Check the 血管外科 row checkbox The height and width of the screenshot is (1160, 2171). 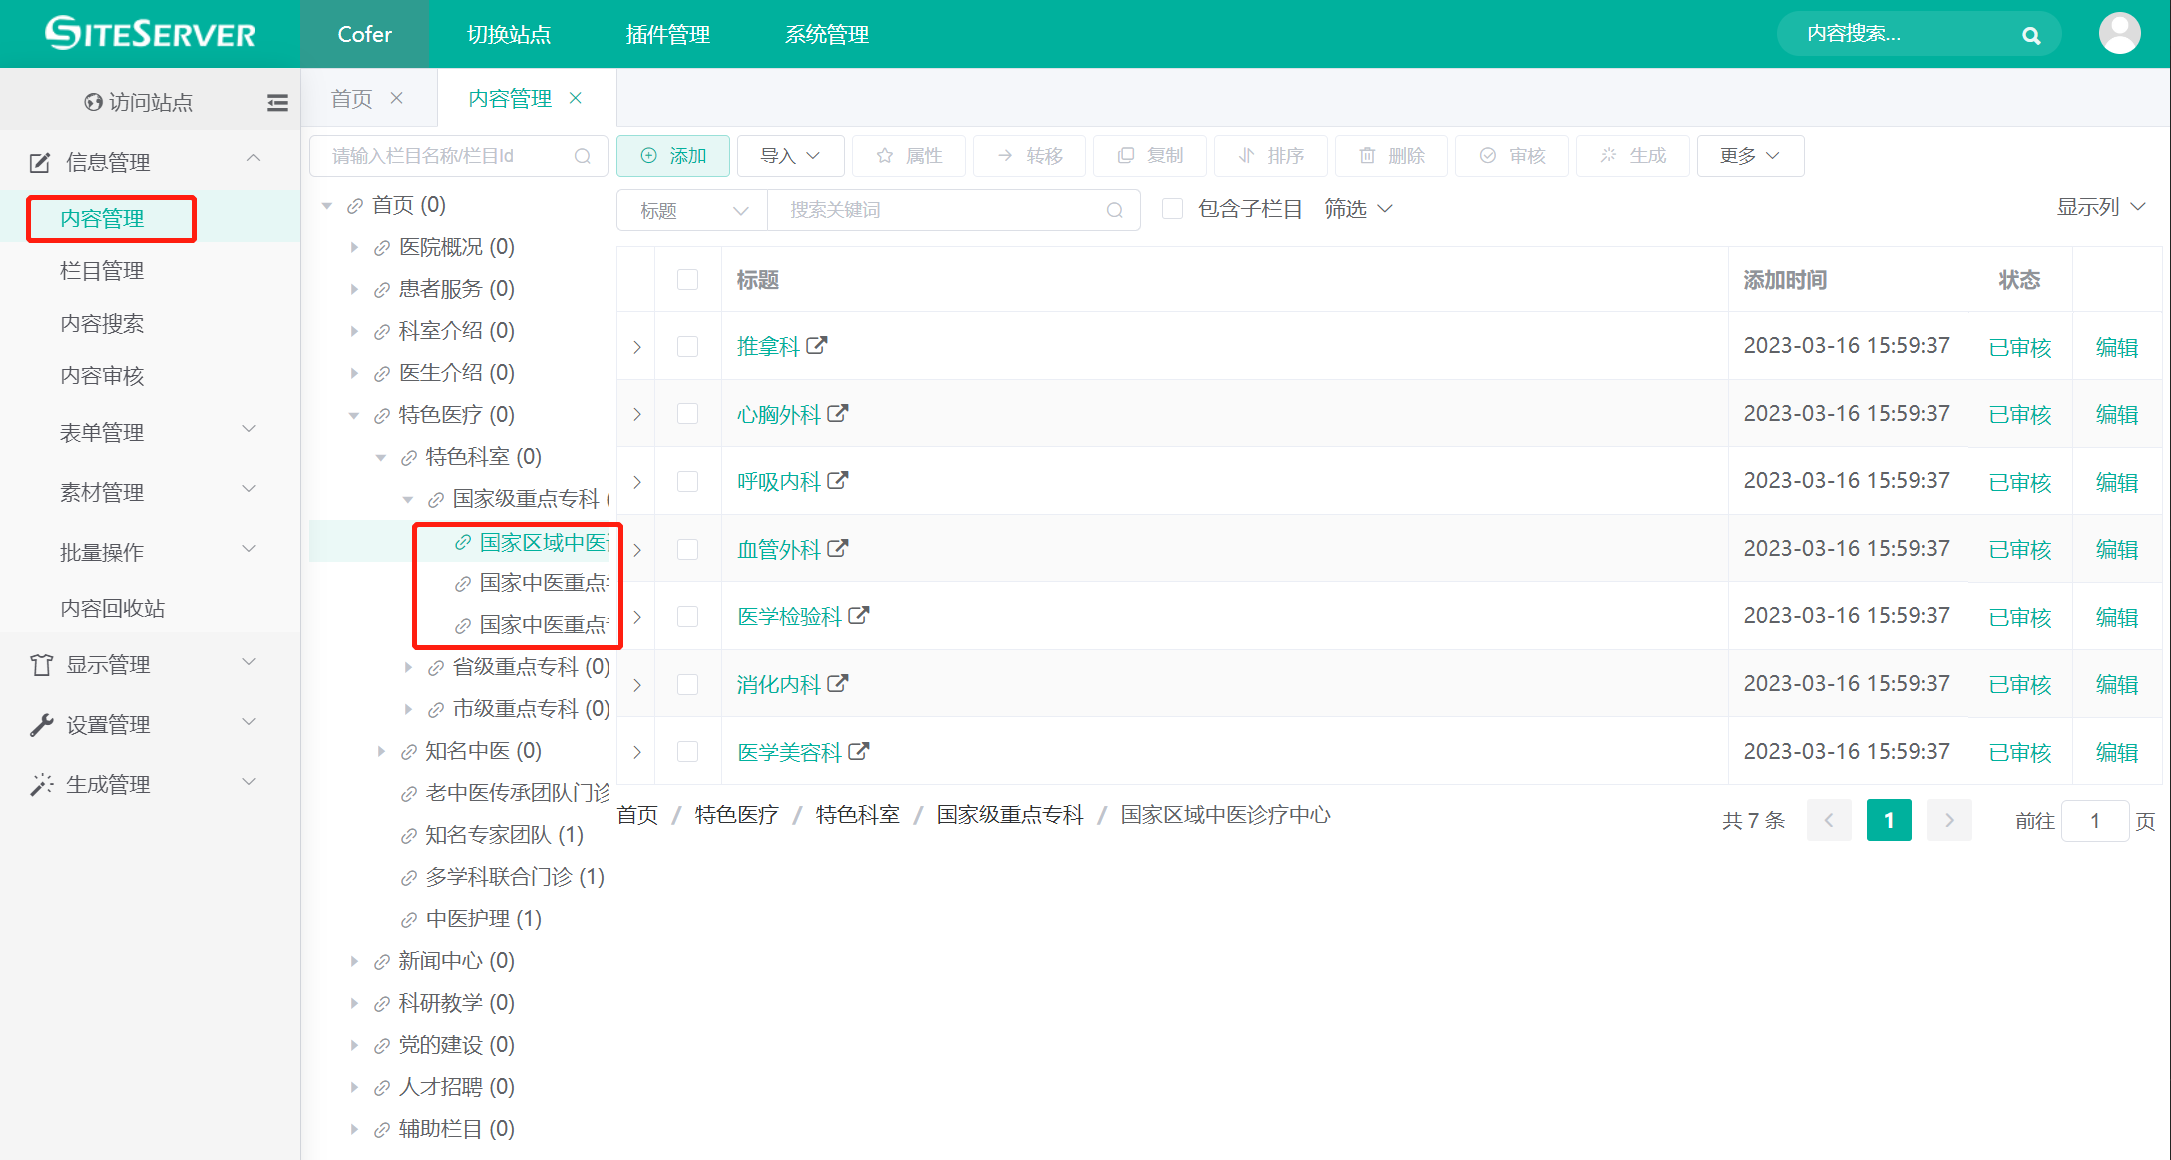pyautogui.click(x=688, y=549)
